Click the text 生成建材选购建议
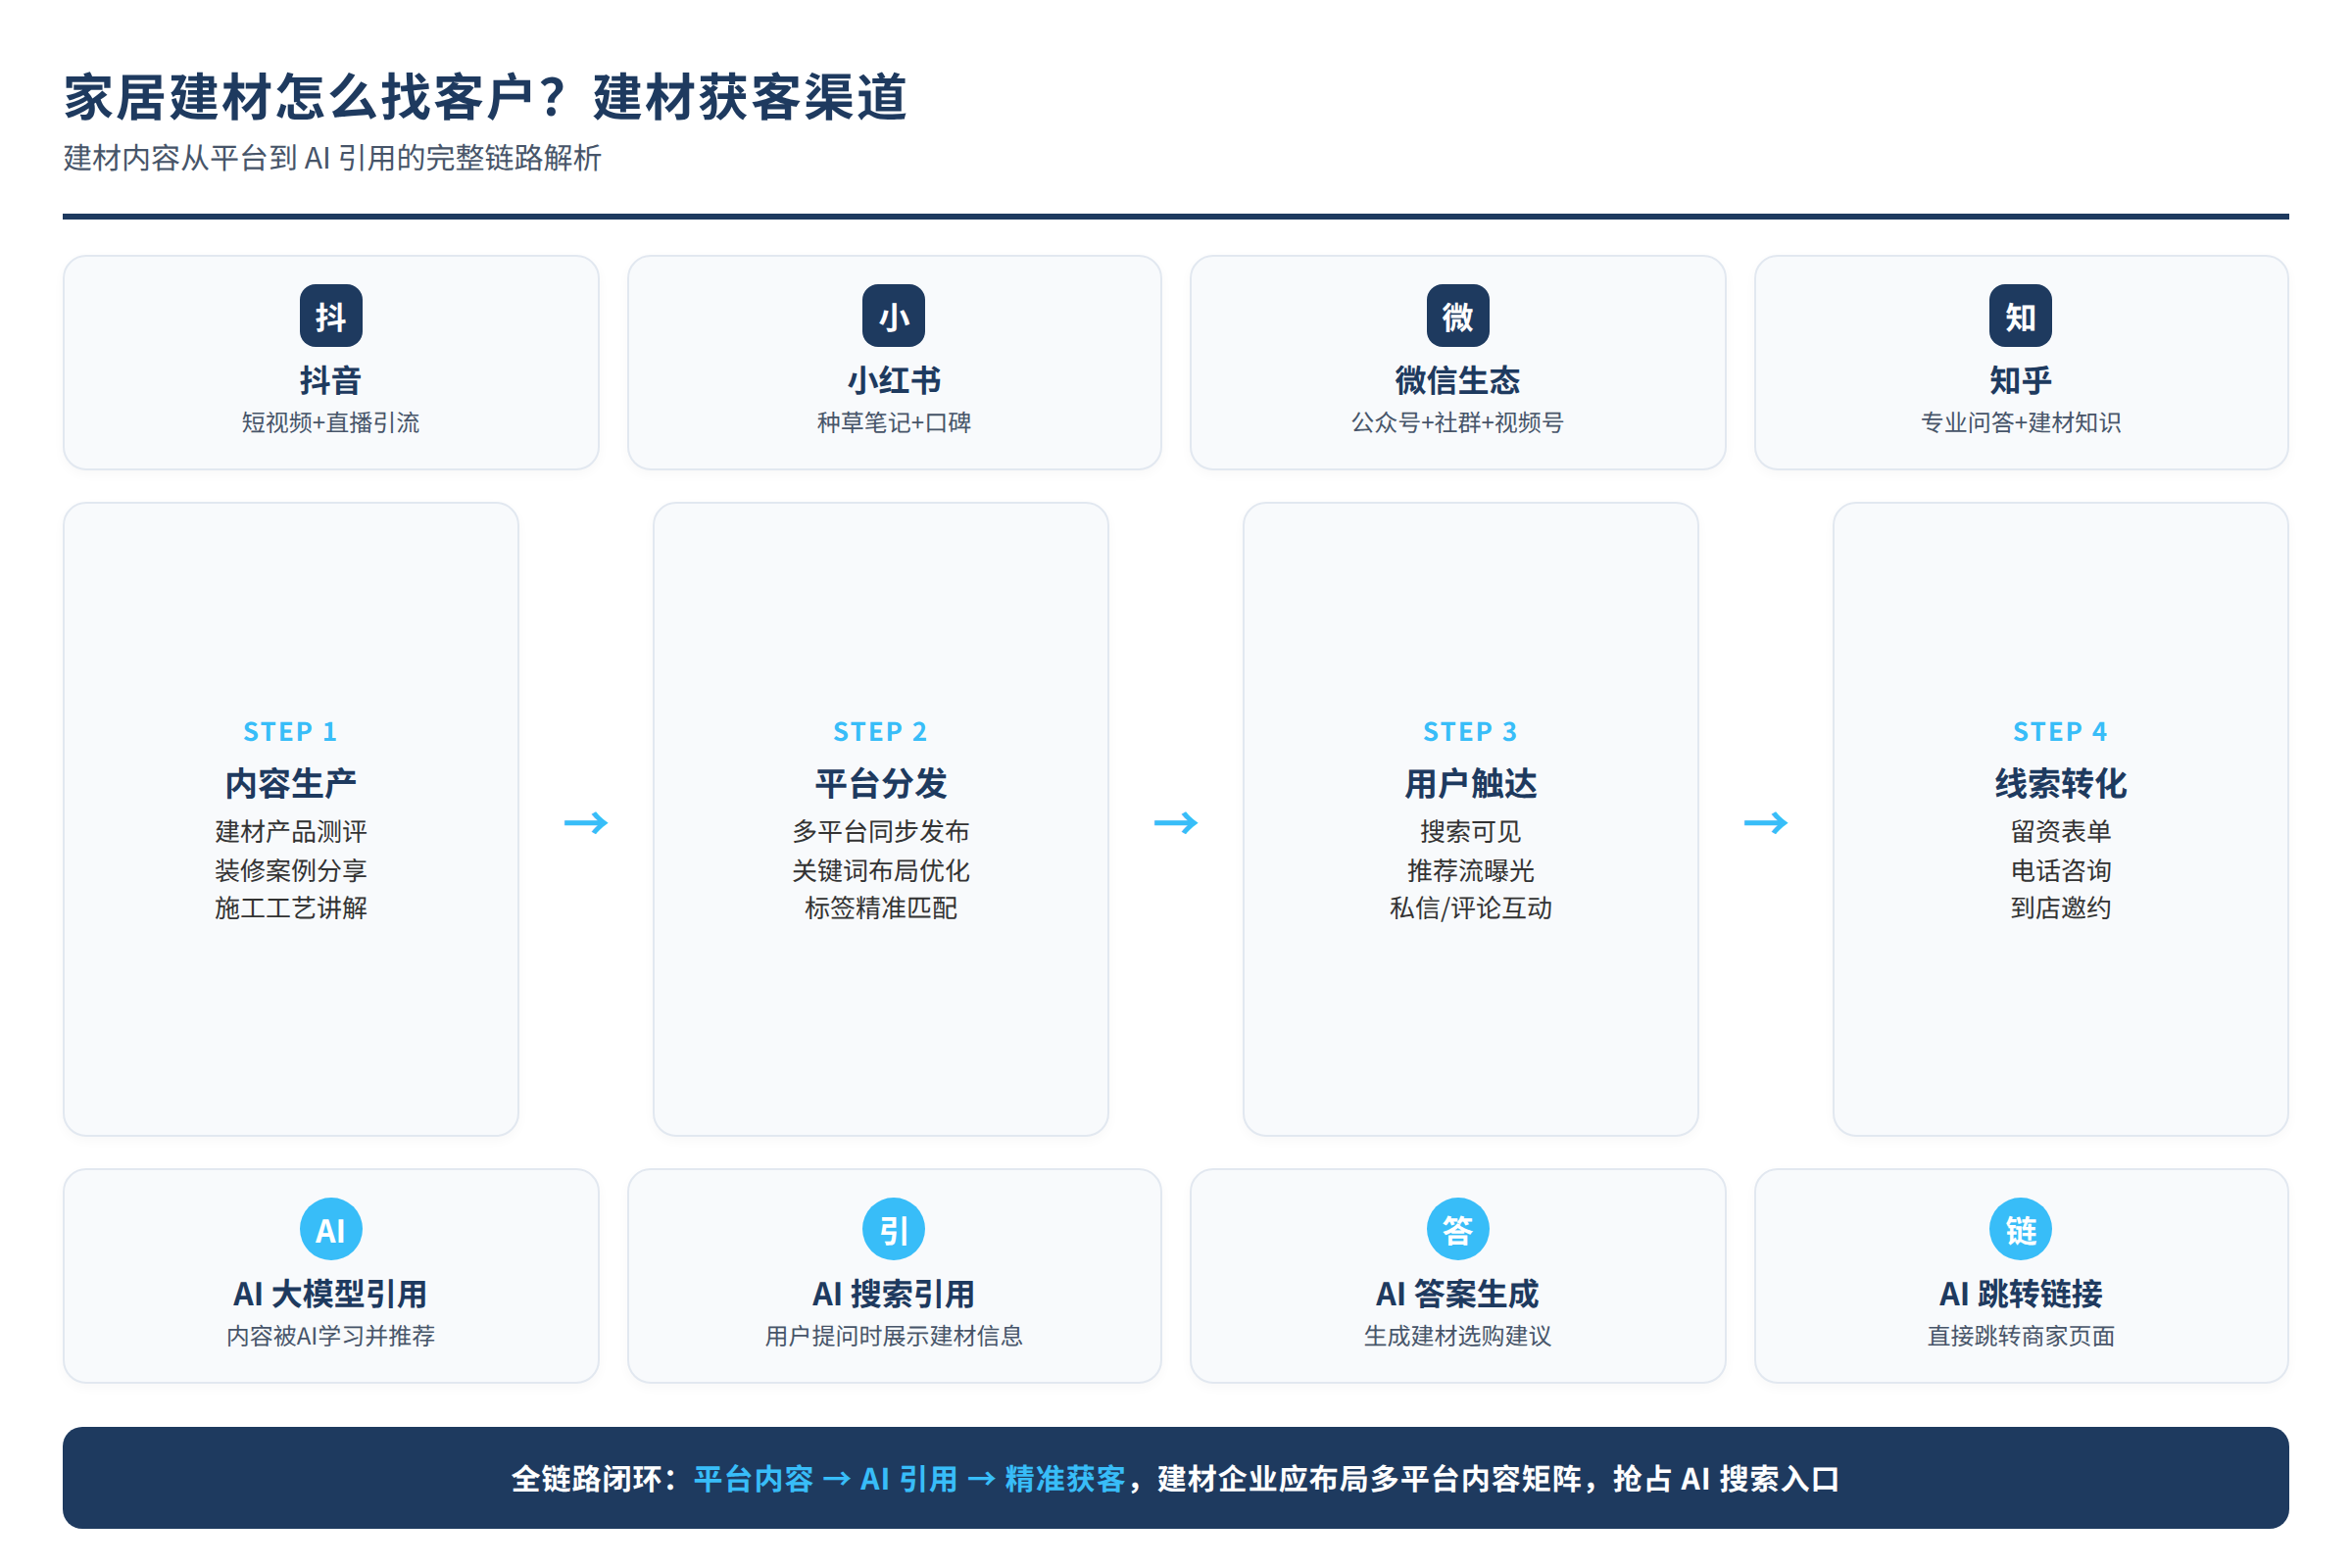Image resolution: width=2352 pixels, height=1568 pixels. tap(1458, 1337)
